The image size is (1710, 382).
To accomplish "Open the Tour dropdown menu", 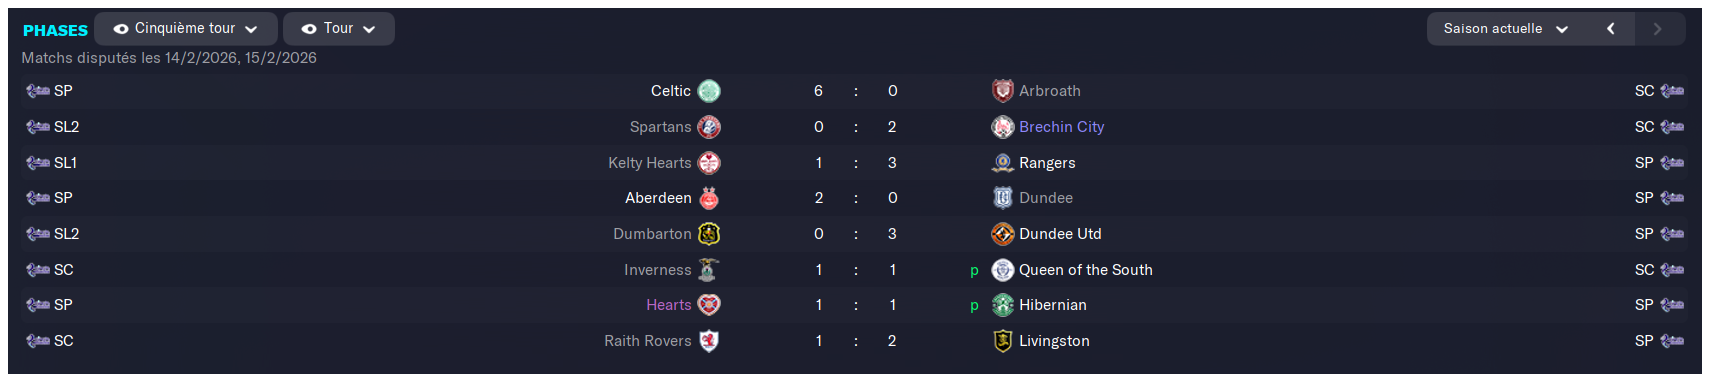I will coord(338,29).
